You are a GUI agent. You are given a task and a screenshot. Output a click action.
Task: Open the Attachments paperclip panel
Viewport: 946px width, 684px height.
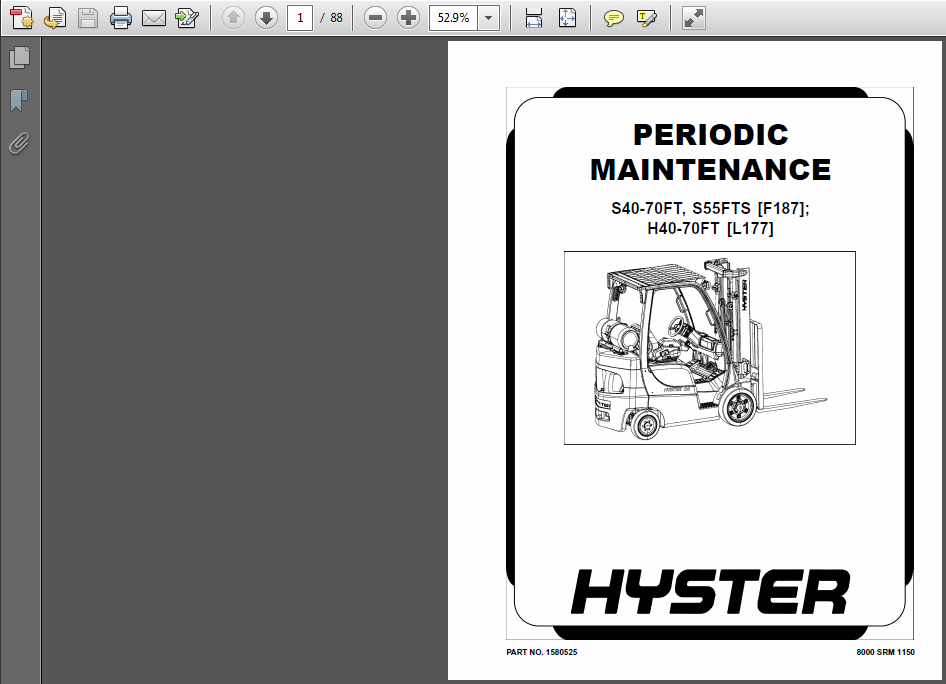[x=19, y=144]
